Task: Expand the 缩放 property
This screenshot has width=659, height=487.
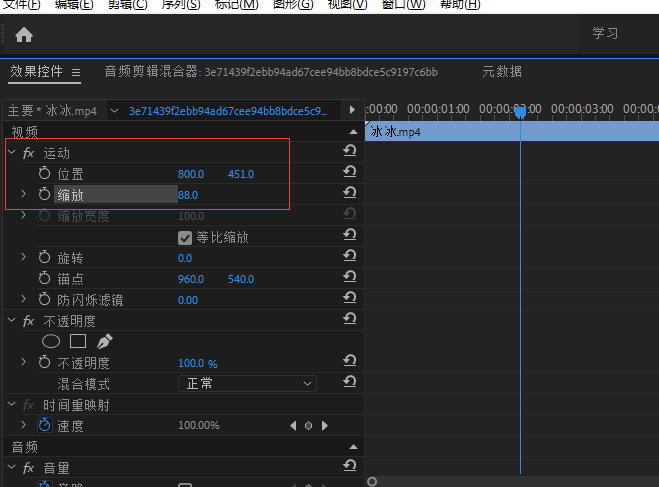Action: pyautogui.click(x=24, y=194)
